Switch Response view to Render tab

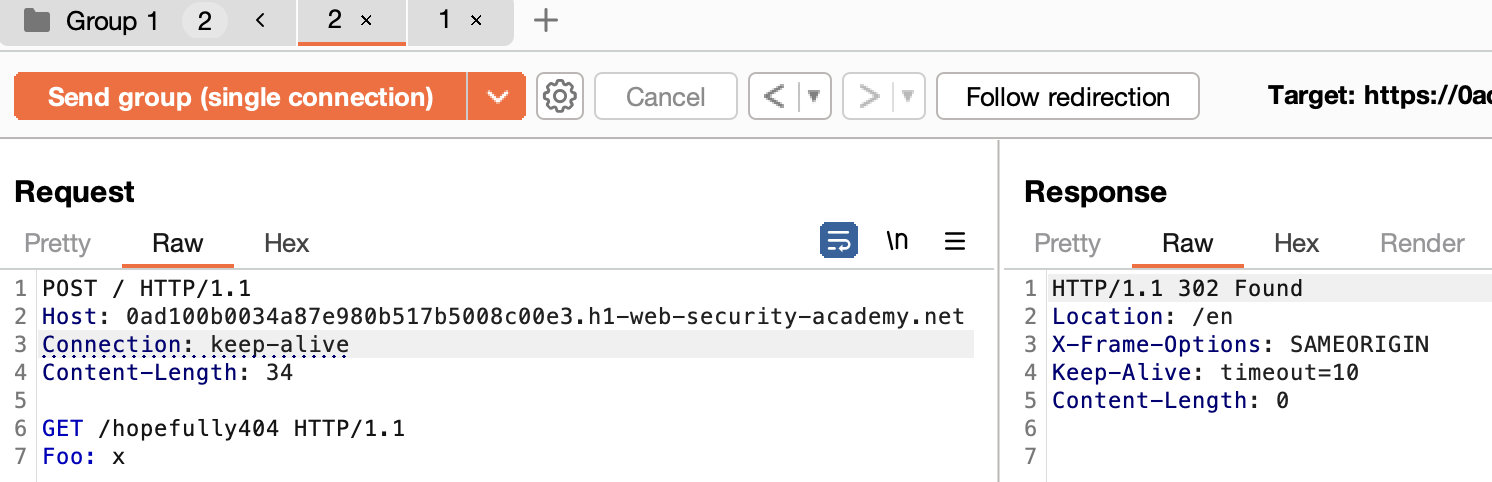pyautogui.click(x=1422, y=243)
